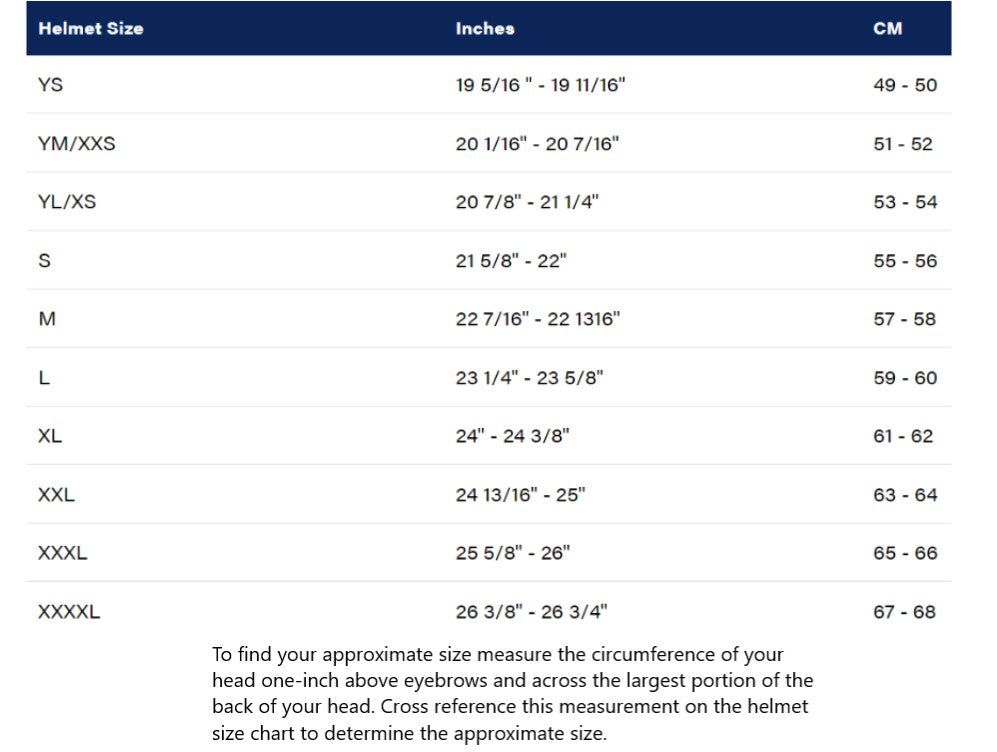Click the 67 - 68 CM value
This screenshot has height=752, width=997.
click(x=905, y=612)
